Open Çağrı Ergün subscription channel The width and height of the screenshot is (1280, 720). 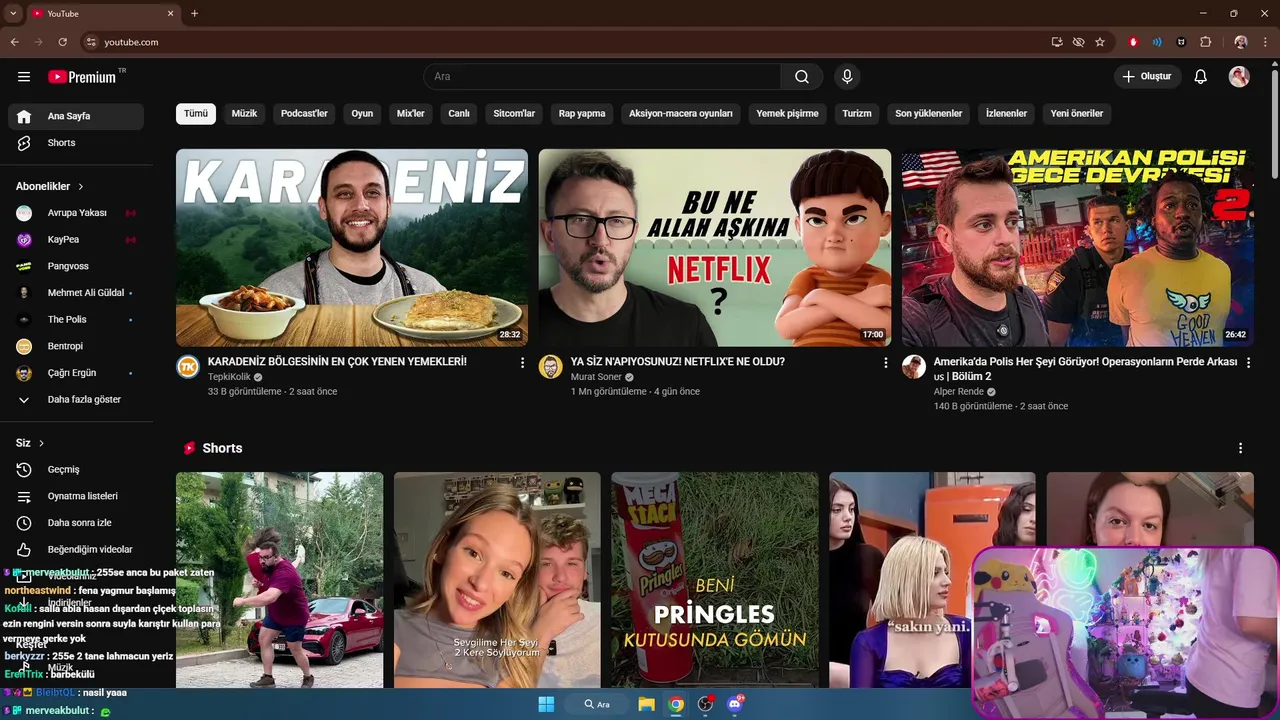click(x=76, y=373)
